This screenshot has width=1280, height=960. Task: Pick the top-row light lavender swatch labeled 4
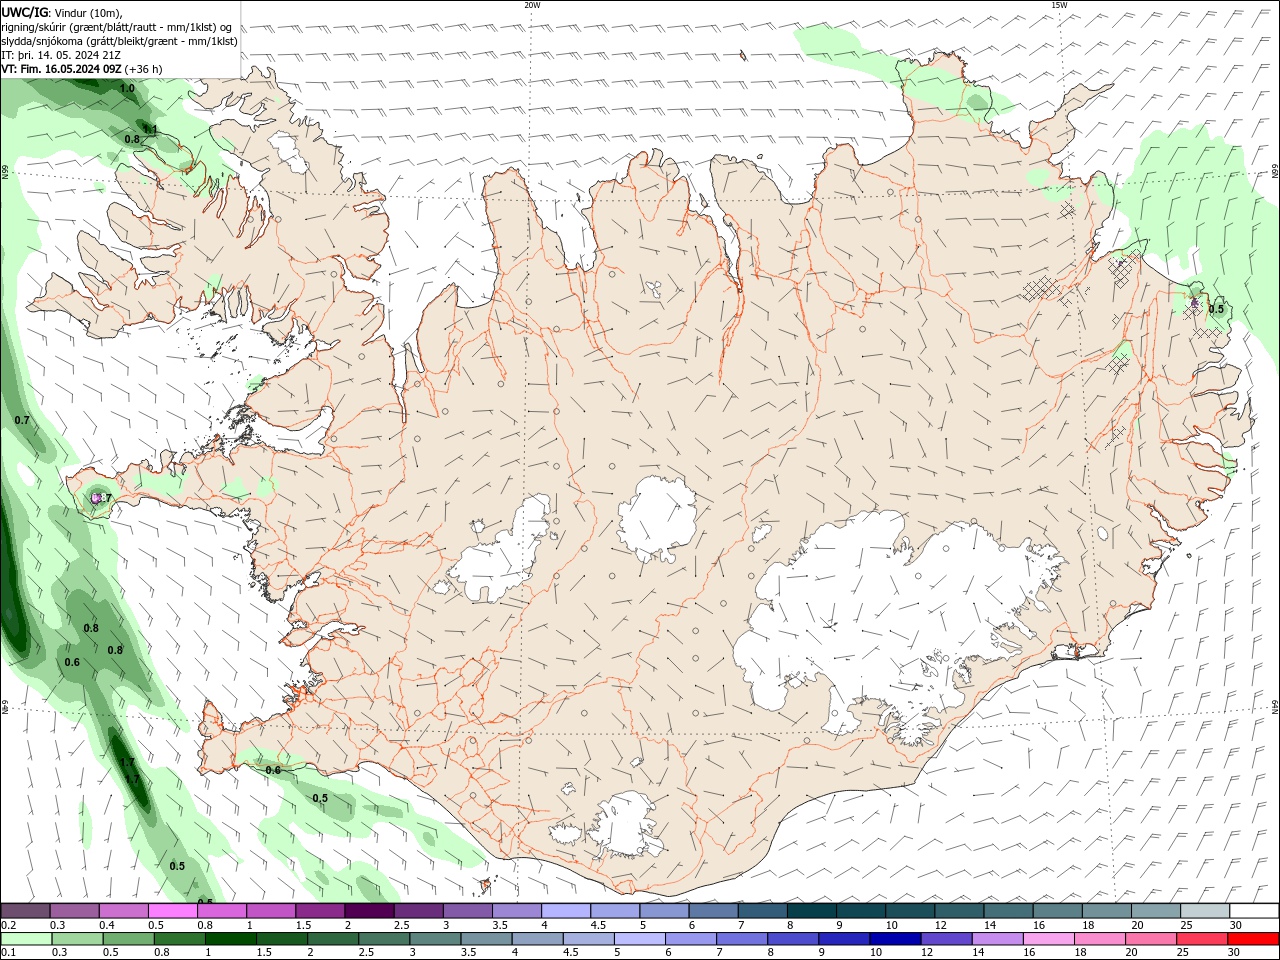(566, 911)
